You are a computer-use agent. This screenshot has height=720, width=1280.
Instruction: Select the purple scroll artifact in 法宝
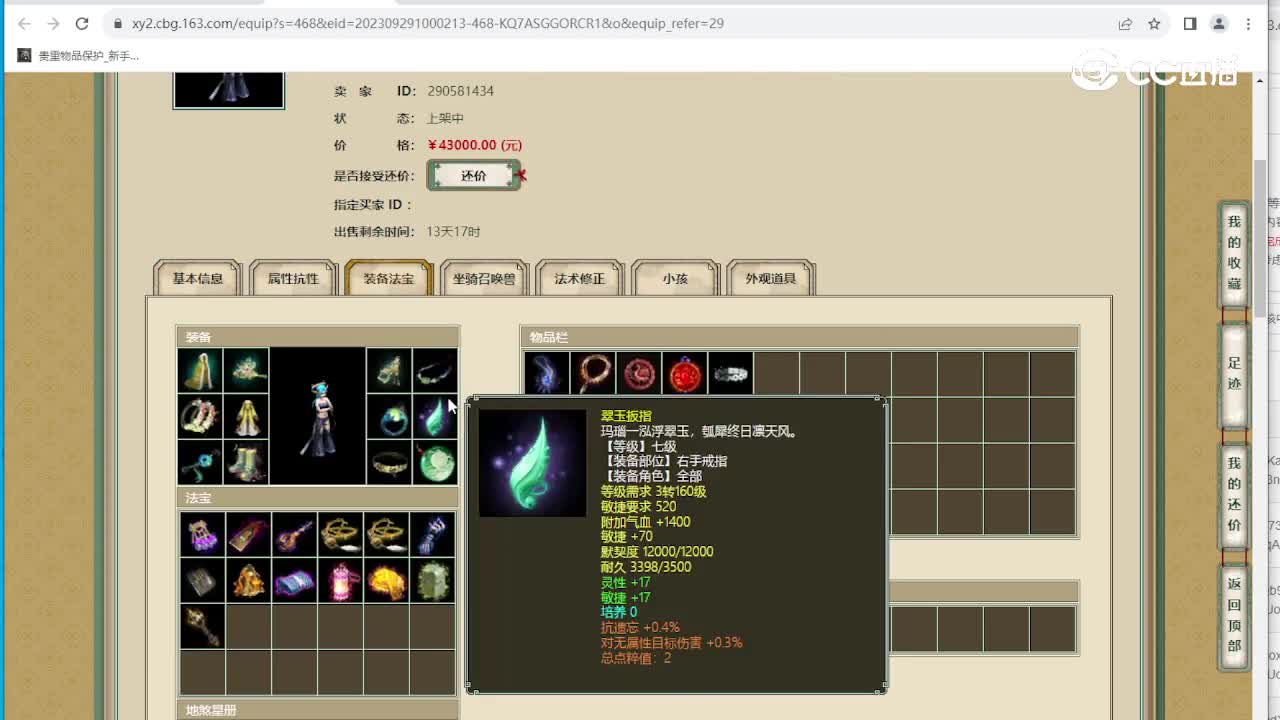[294, 580]
